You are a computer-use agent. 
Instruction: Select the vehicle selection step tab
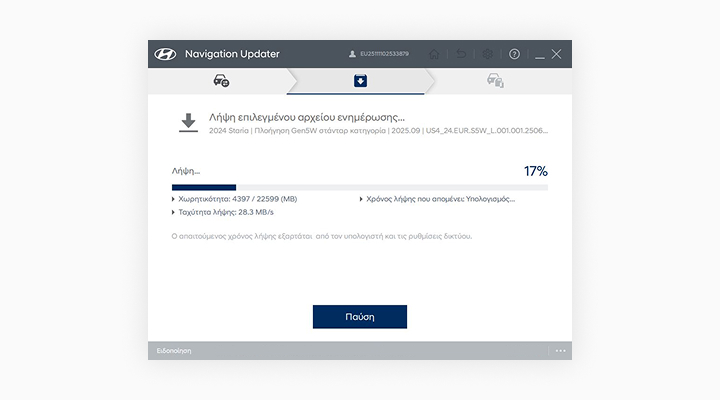[x=221, y=81]
